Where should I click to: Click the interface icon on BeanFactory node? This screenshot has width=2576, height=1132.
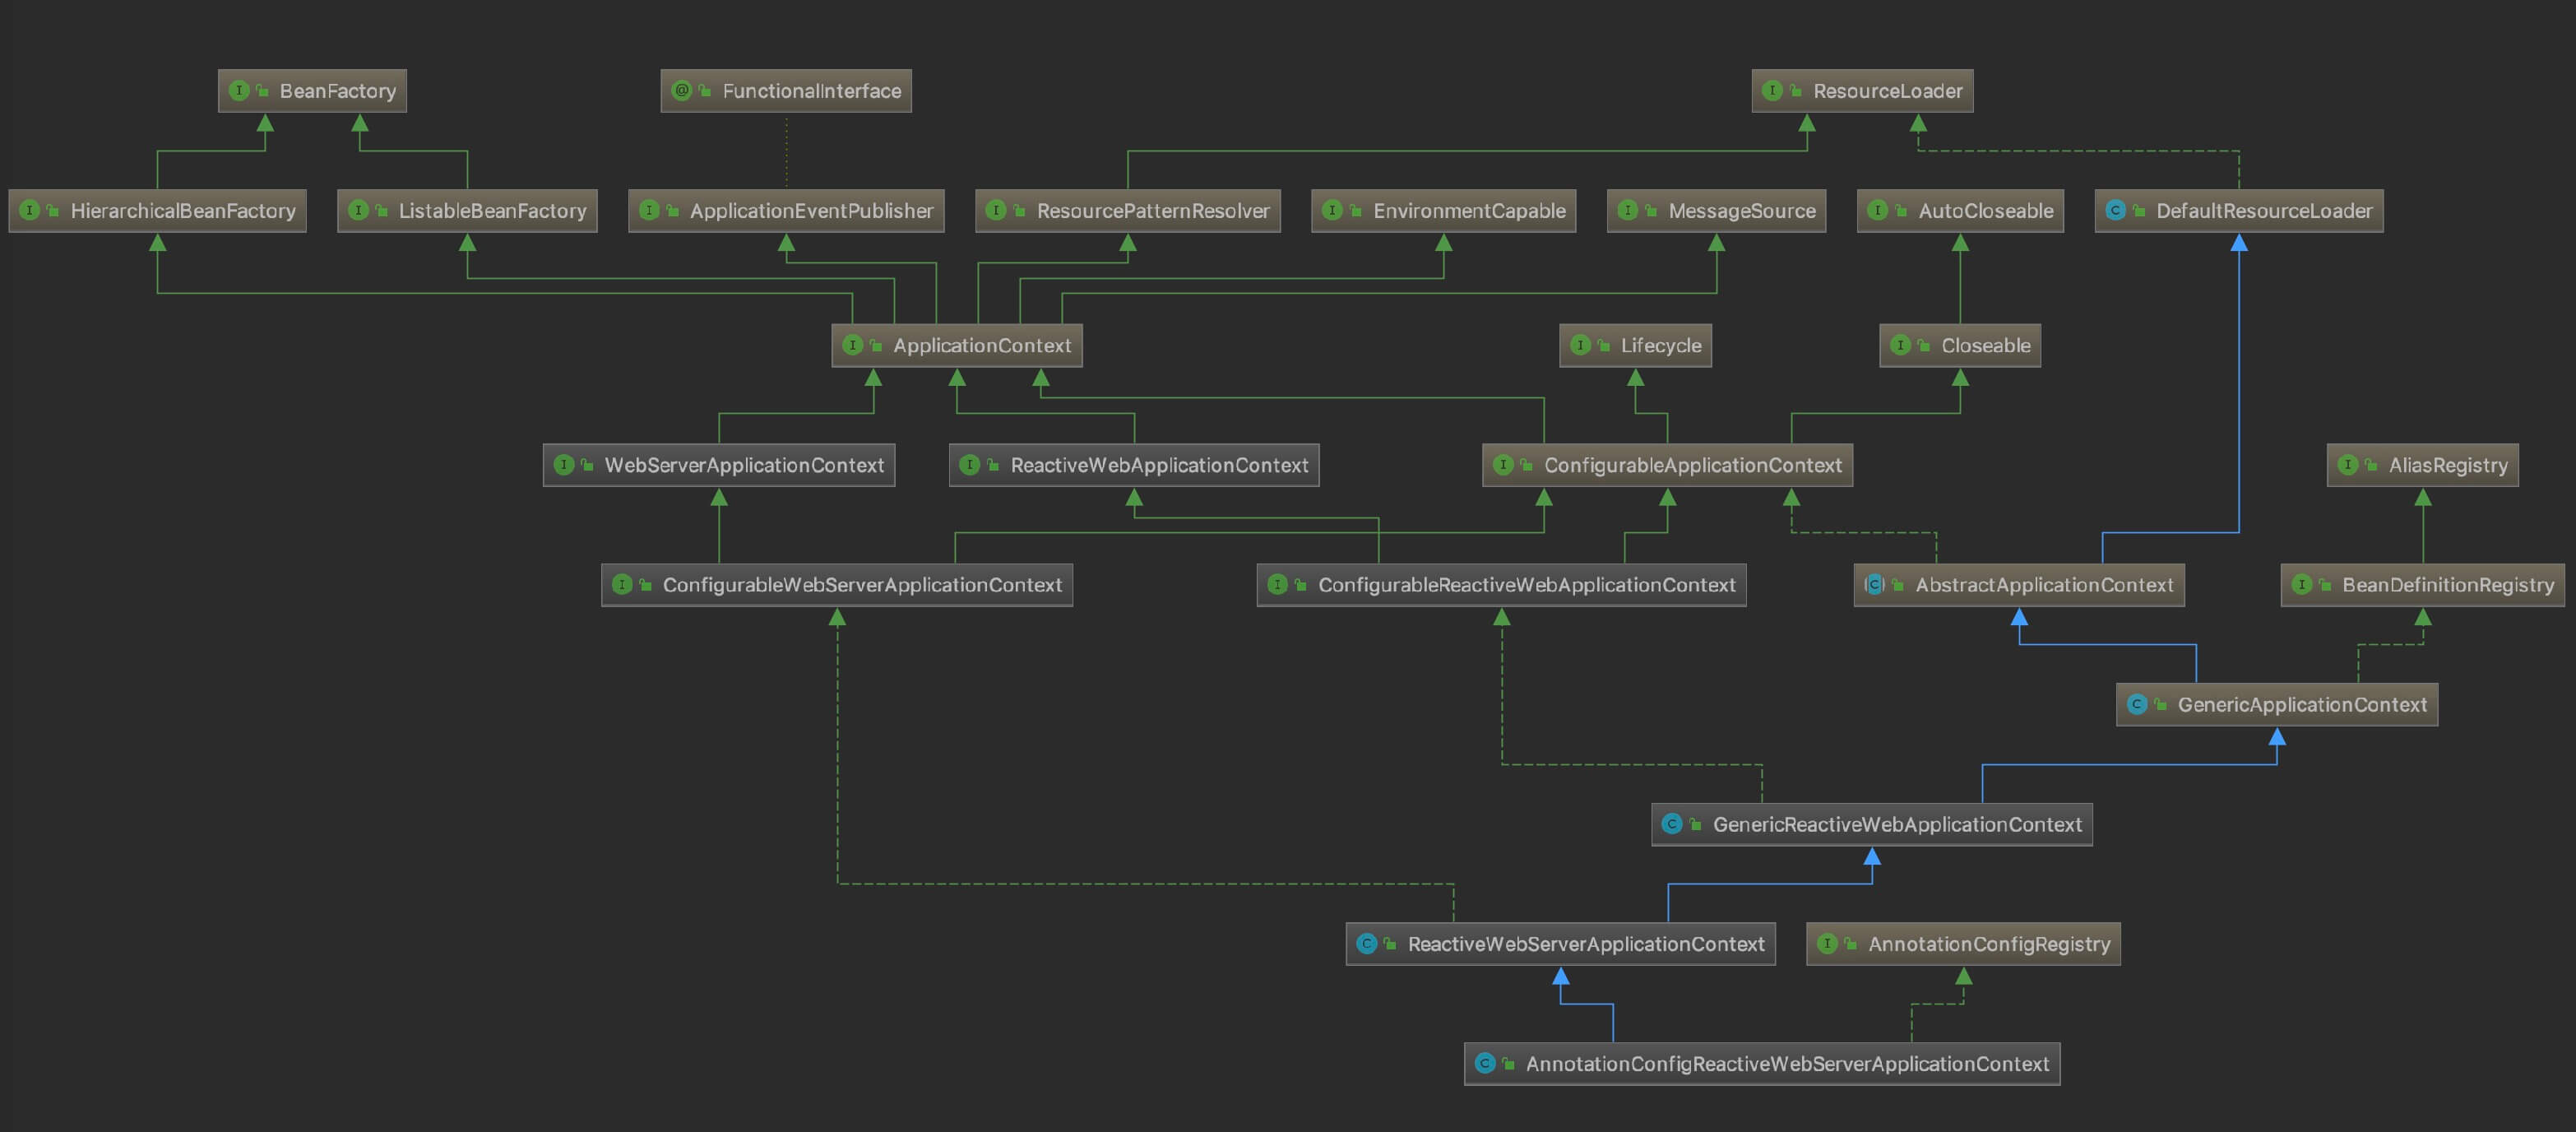pos(239,91)
